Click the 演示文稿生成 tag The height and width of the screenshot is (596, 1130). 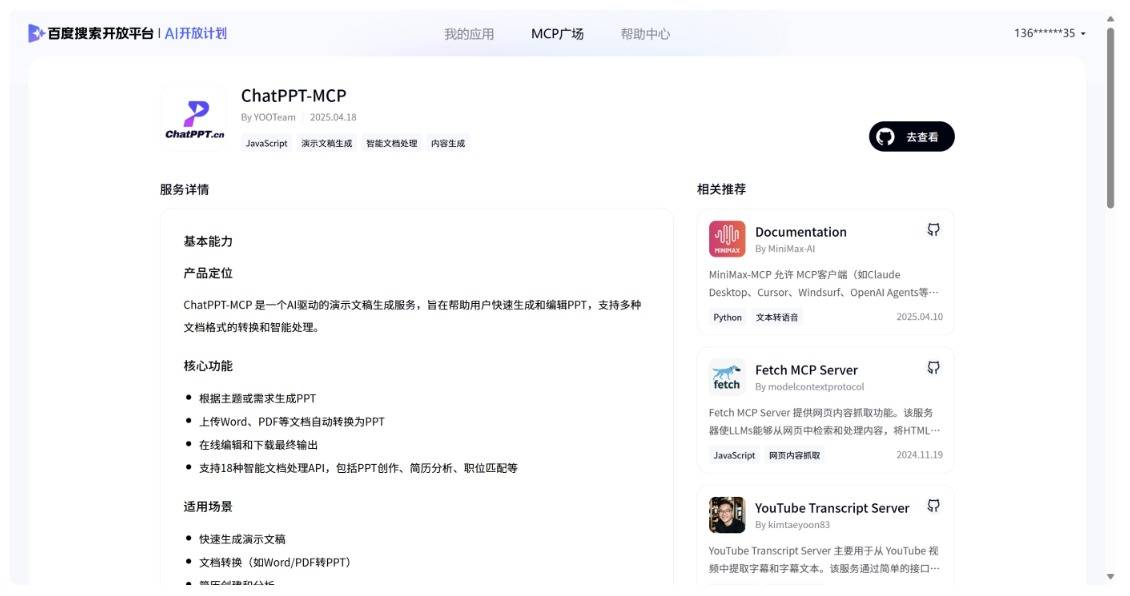pyautogui.click(x=327, y=143)
